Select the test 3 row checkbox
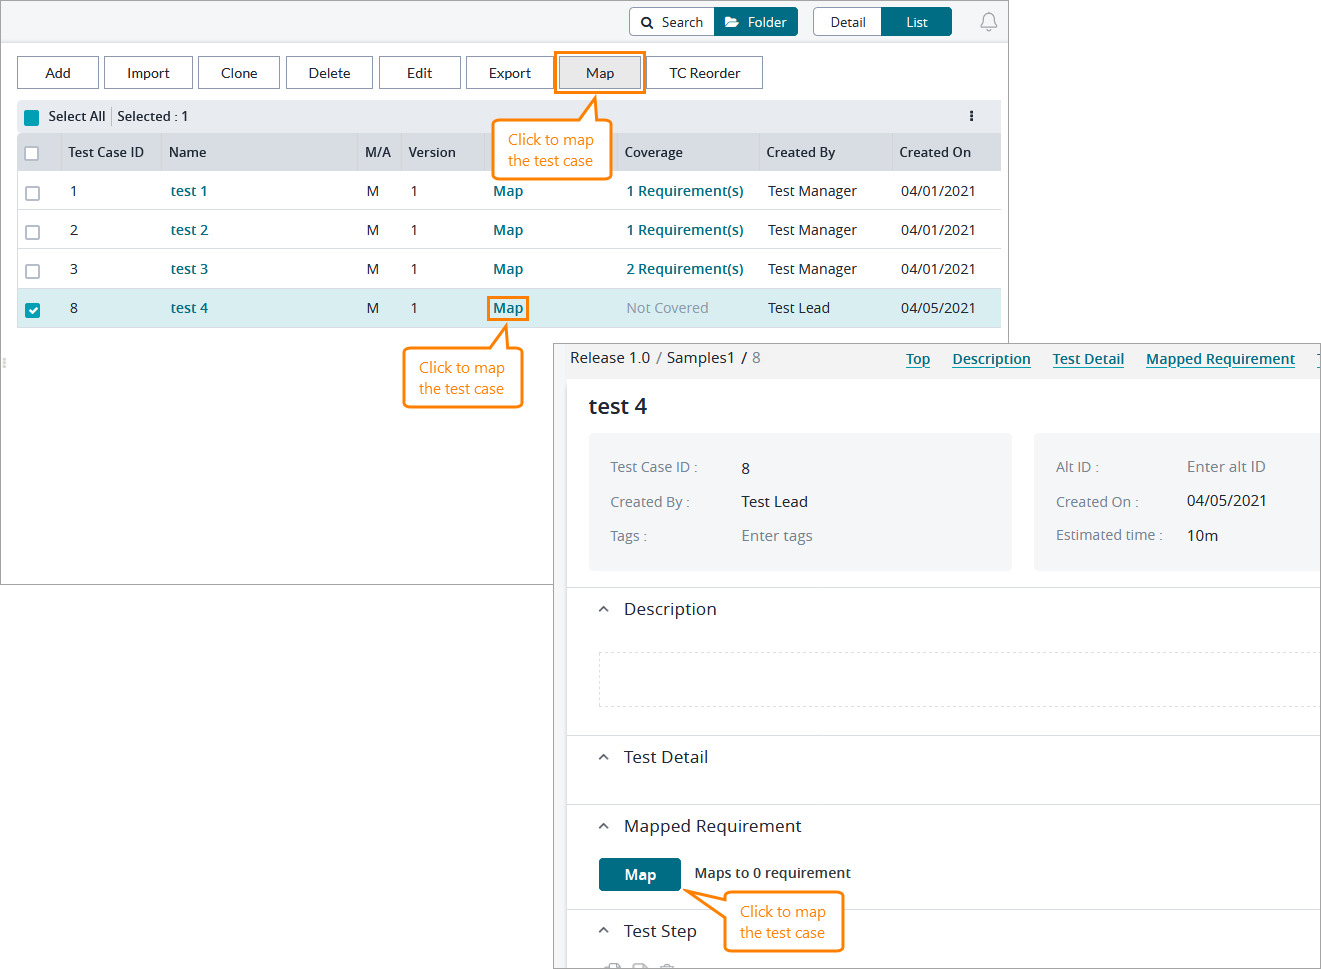1321x969 pixels. (x=33, y=271)
